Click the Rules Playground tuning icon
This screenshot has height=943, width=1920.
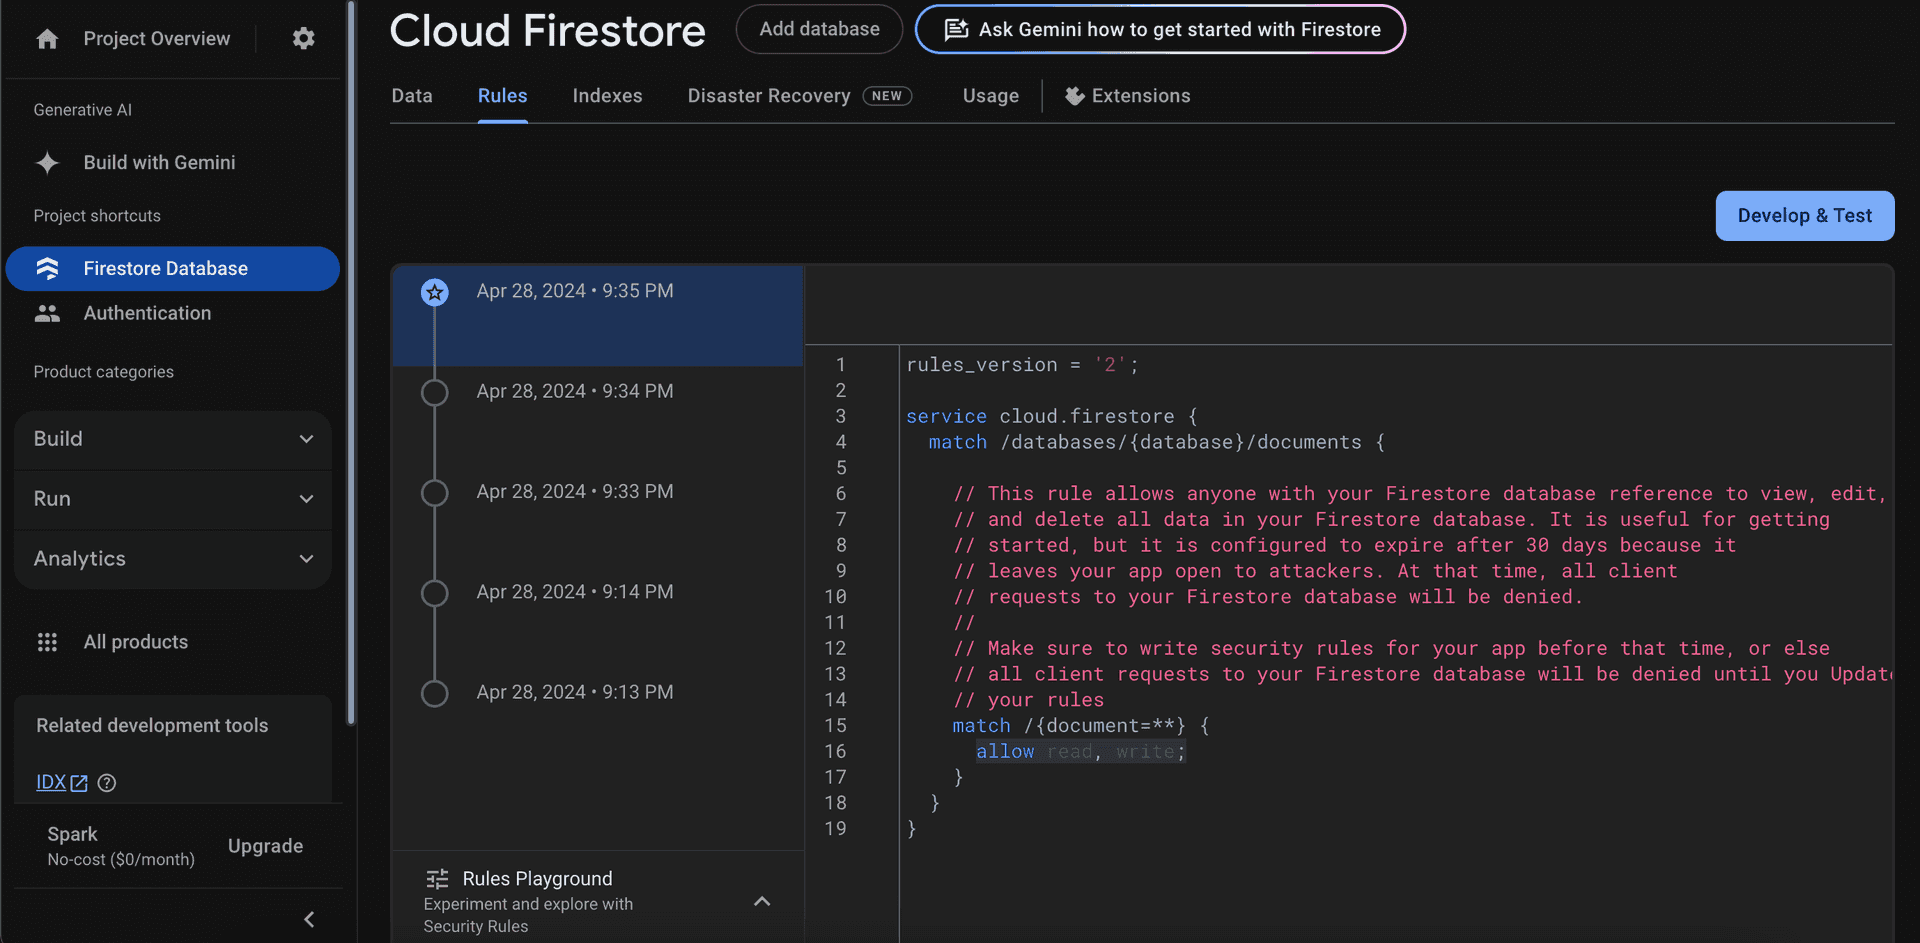pos(437,878)
